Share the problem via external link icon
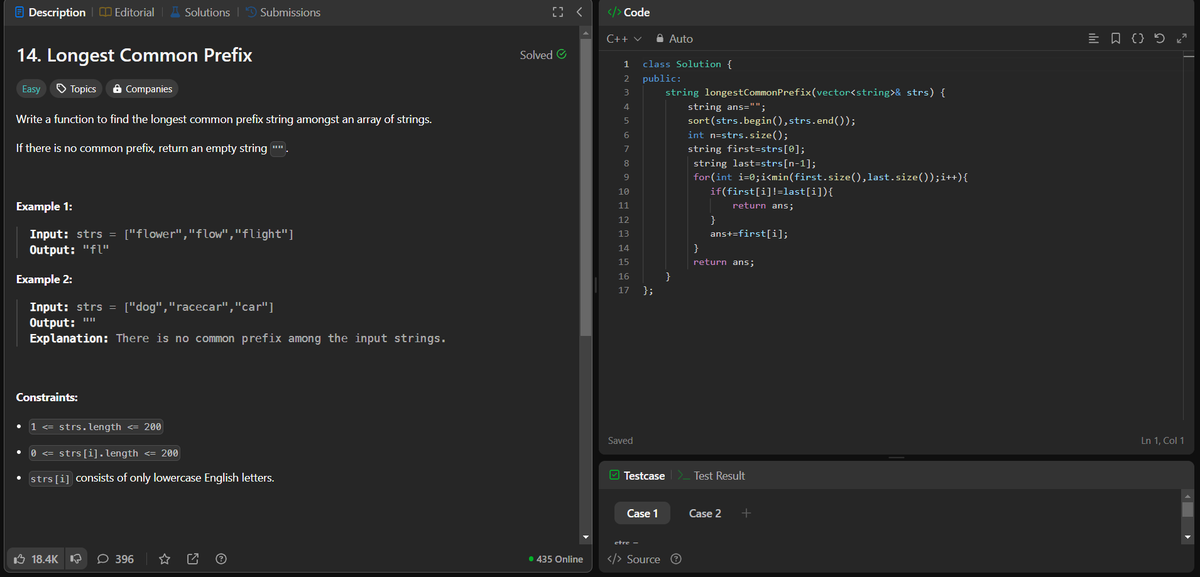This screenshot has height=577, width=1200. [192, 559]
